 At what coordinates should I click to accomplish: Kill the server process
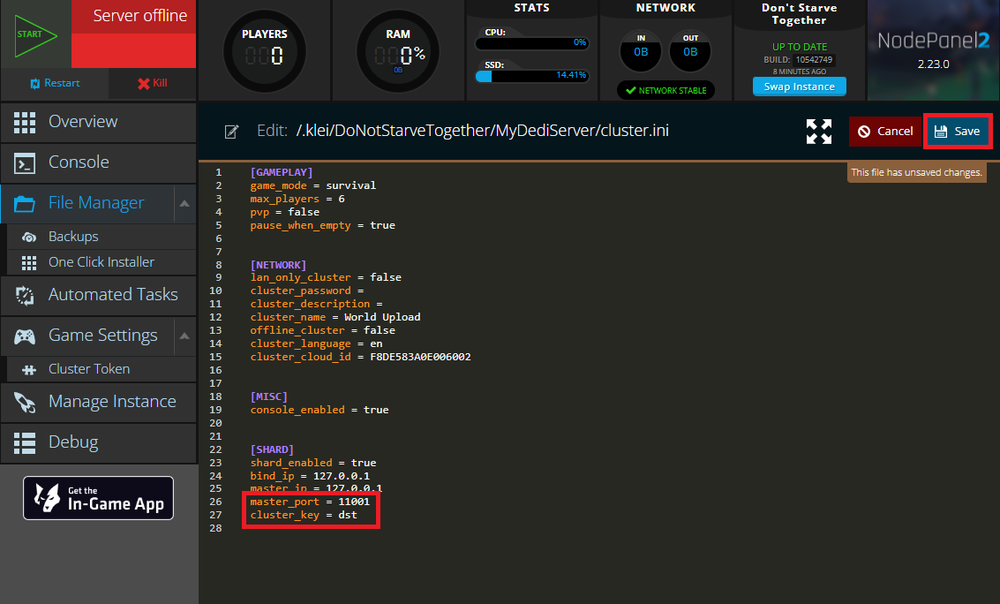pyautogui.click(x=151, y=83)
